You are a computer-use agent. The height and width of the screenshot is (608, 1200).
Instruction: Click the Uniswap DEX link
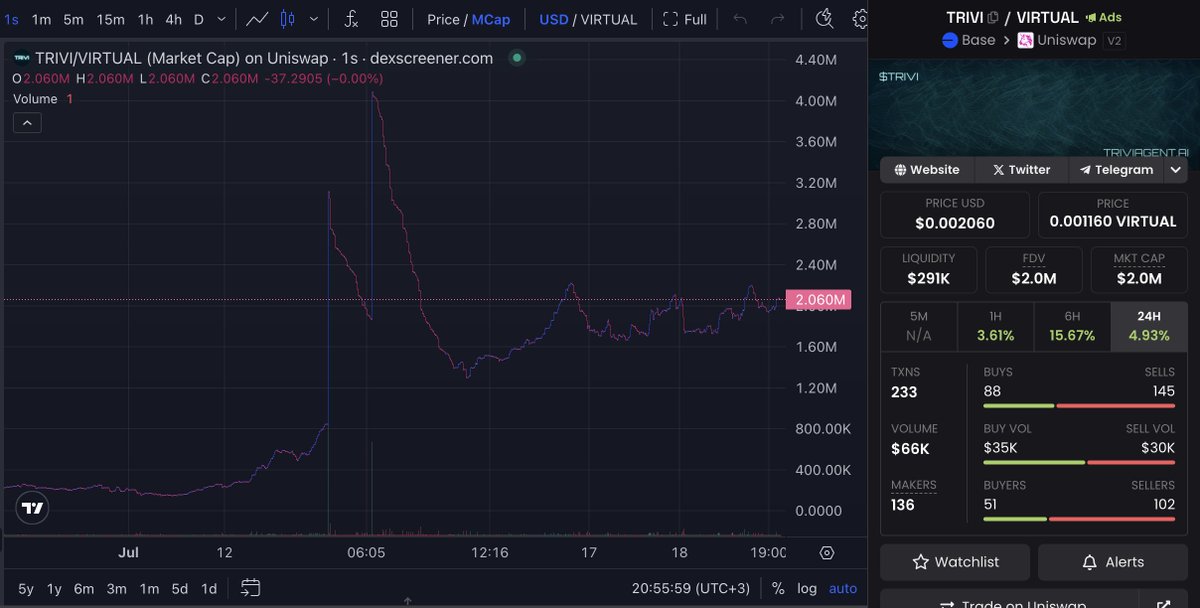click(1057, 40)
